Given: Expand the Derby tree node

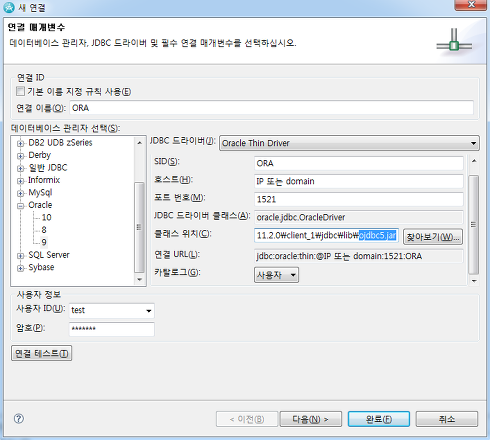Looking at the screenshot, I should click(x=21, y=156).
